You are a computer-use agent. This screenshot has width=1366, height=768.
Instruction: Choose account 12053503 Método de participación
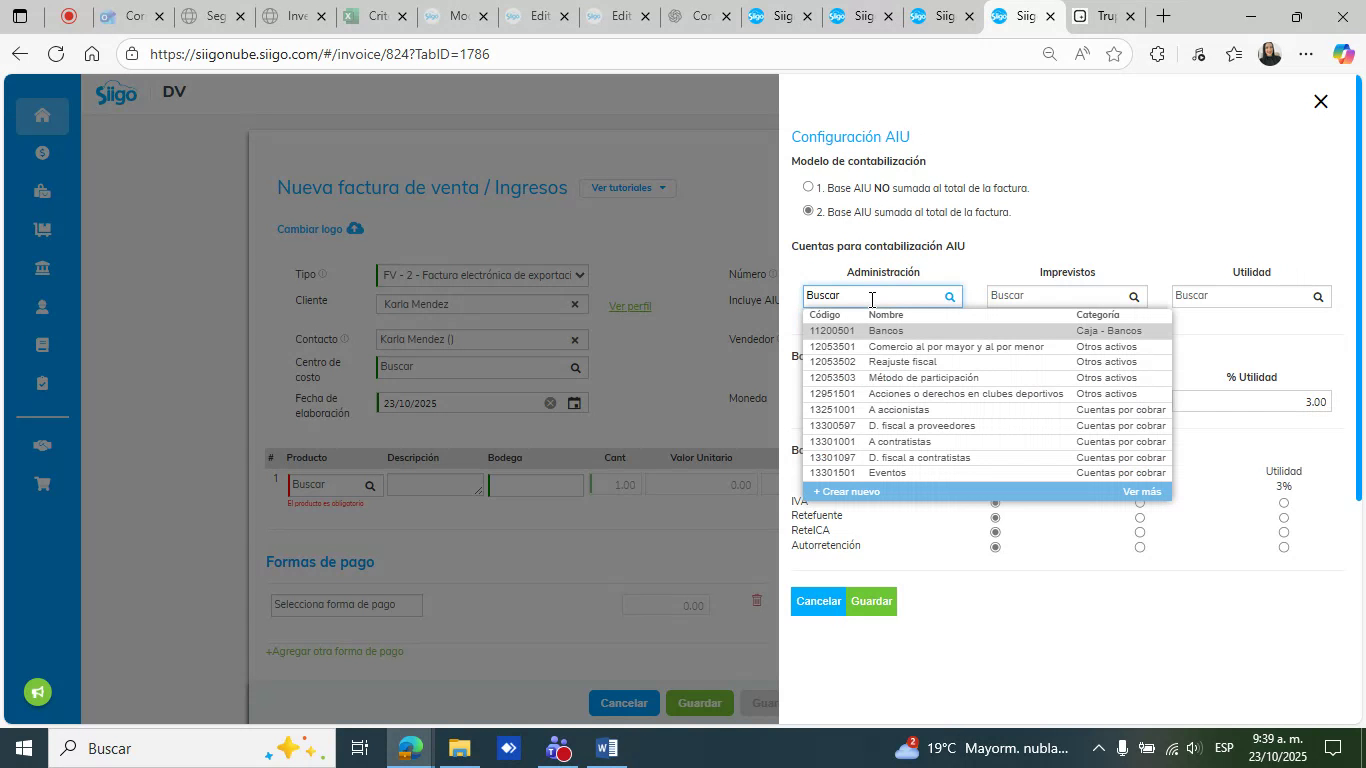pos(987,378)
